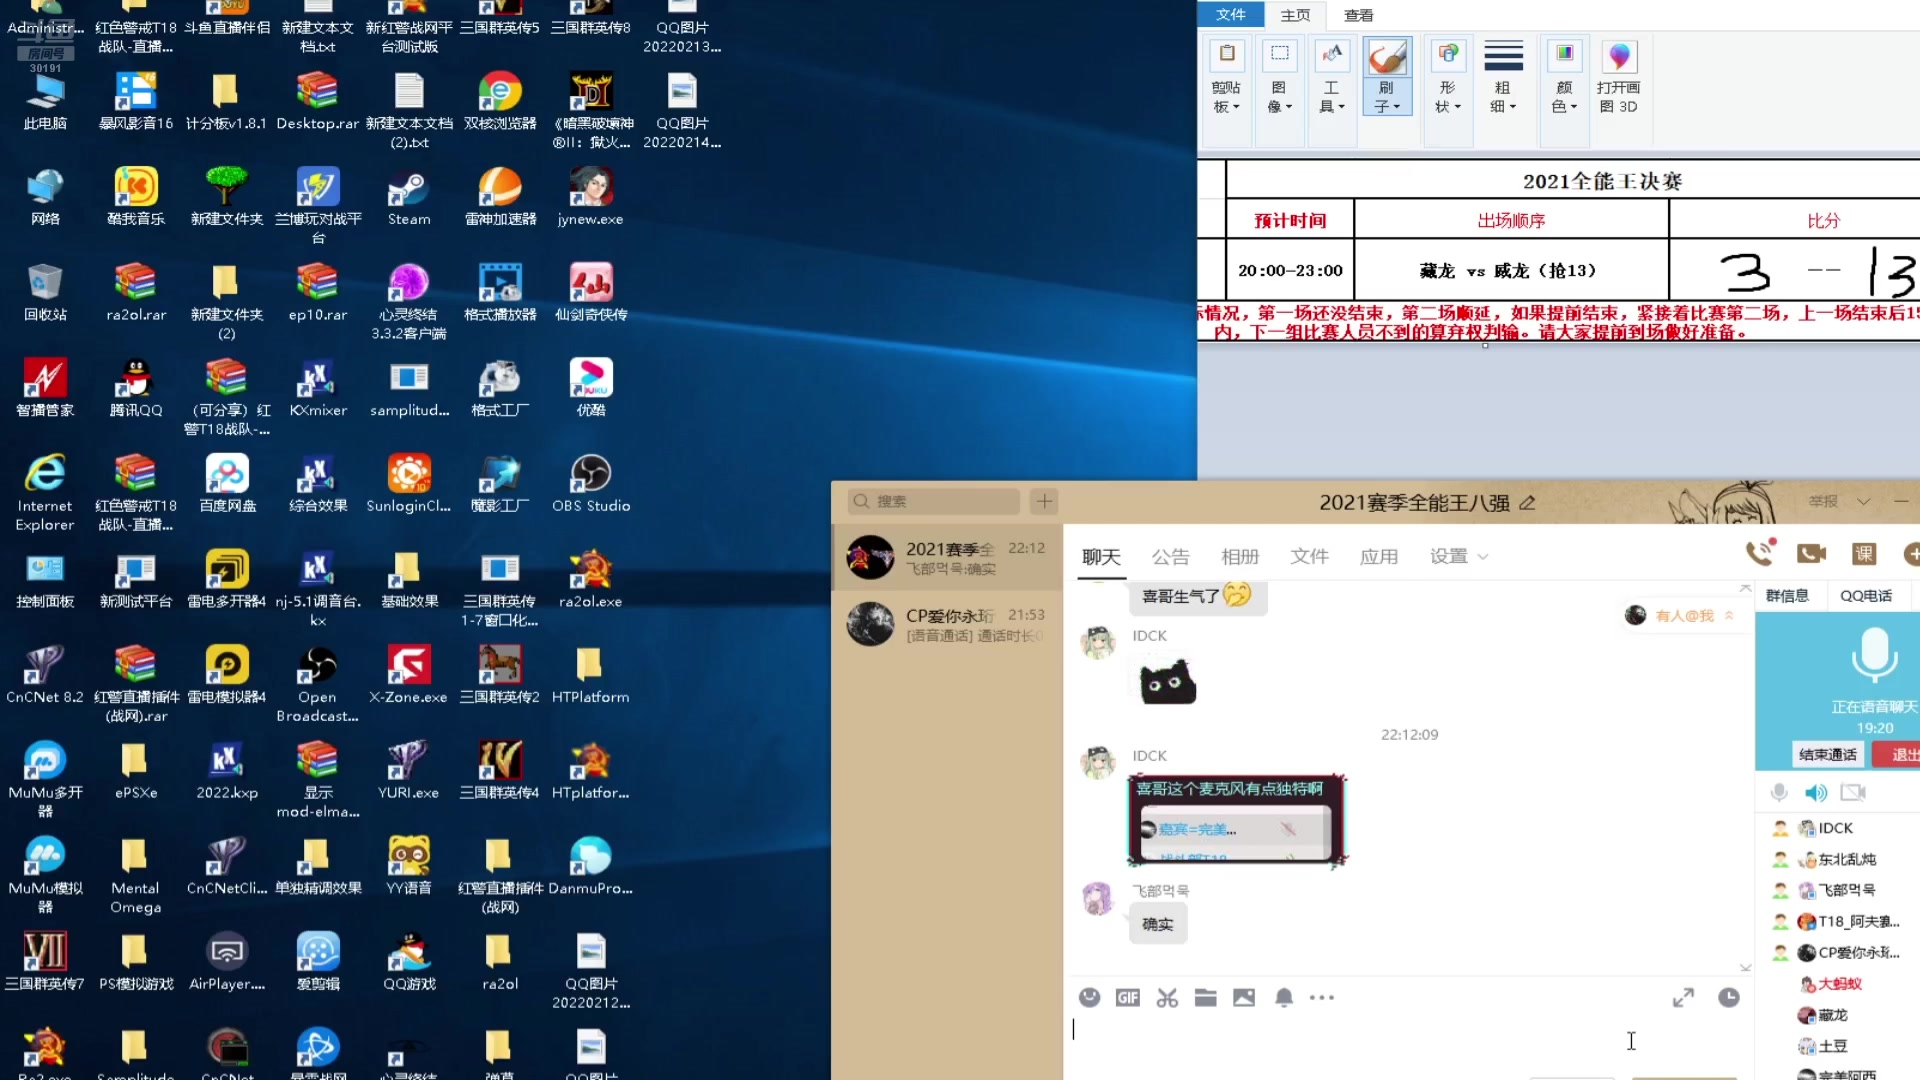Viewport: 1920px width, 1080px height.
Task: Open 格式工厂 desktop icon
Action: (x=500, y=388)
